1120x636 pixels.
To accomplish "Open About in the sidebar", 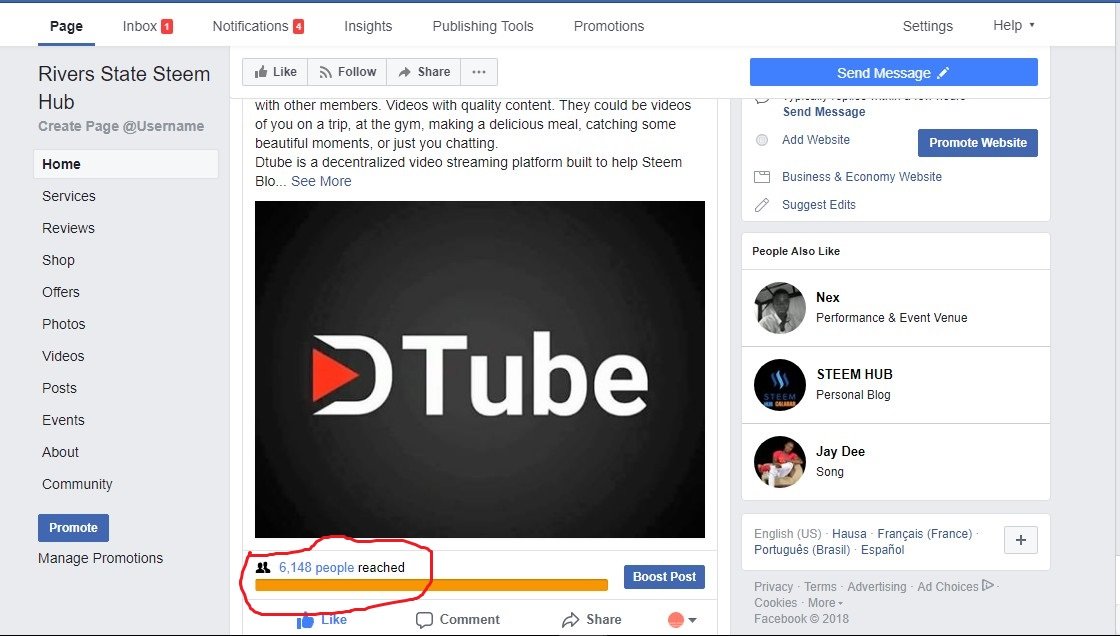I will [x=60, y=452].
